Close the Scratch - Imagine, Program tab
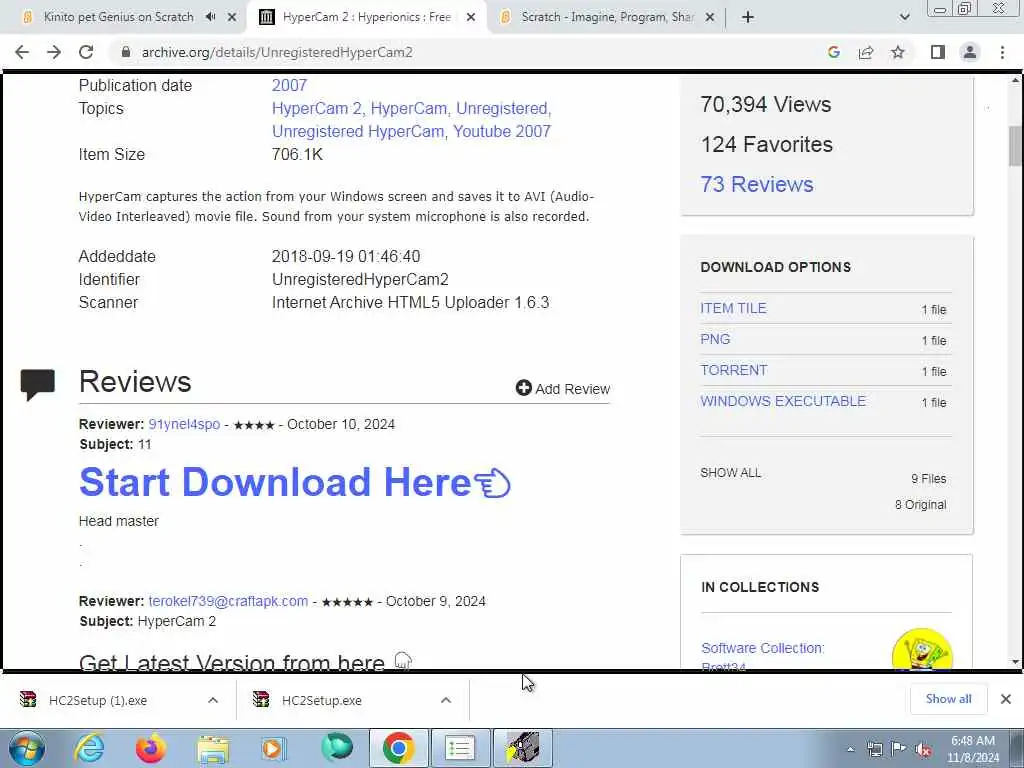 pyautogui.click(x=711, y=18)
